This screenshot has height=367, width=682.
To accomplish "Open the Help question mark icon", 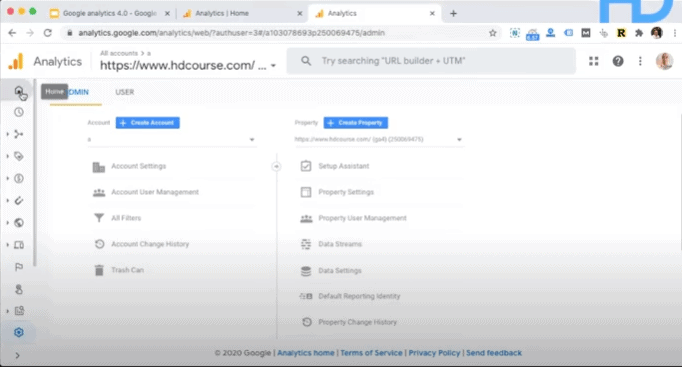I will pos(618,61).
